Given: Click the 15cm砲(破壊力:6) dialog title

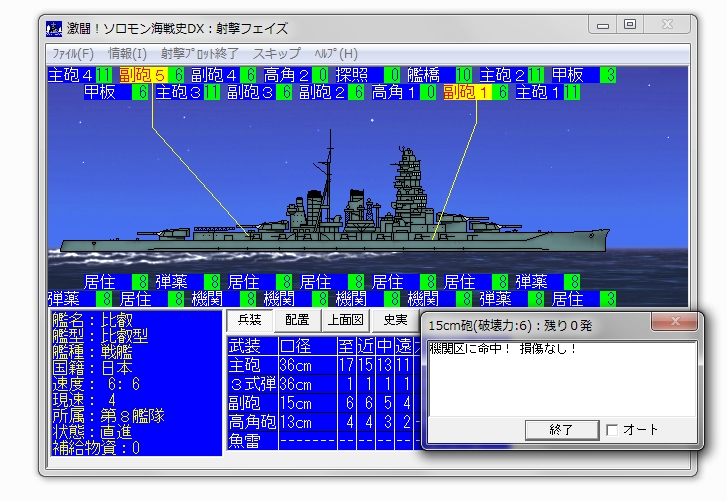Looking at the screenshot, I should tap(510, 325).
